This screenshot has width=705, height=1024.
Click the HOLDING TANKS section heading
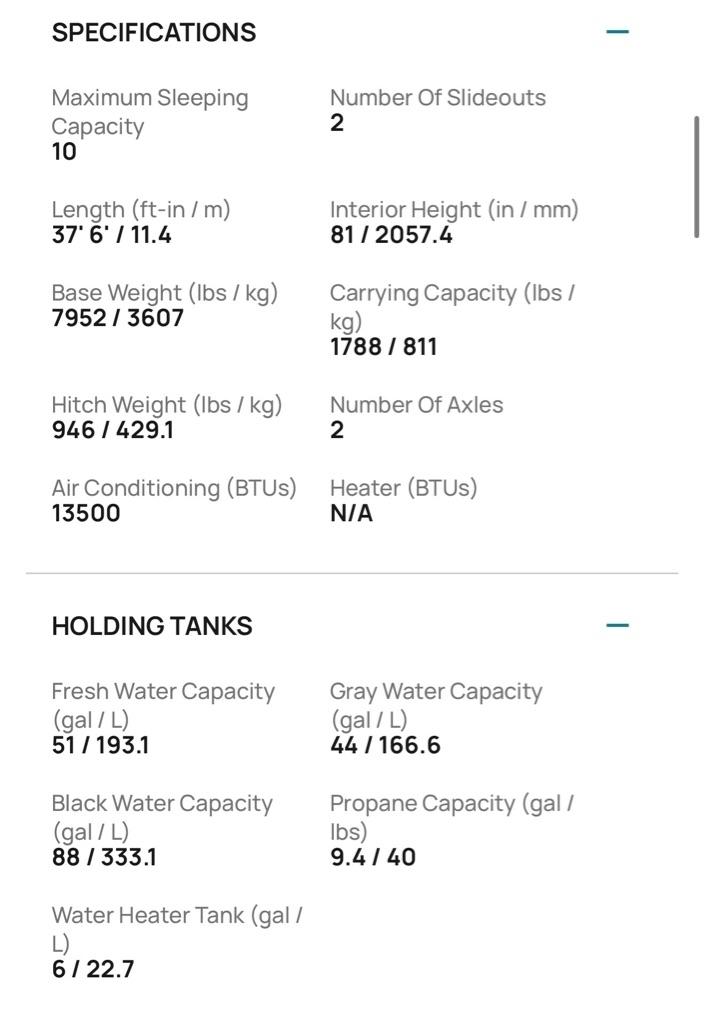[152, 626]
